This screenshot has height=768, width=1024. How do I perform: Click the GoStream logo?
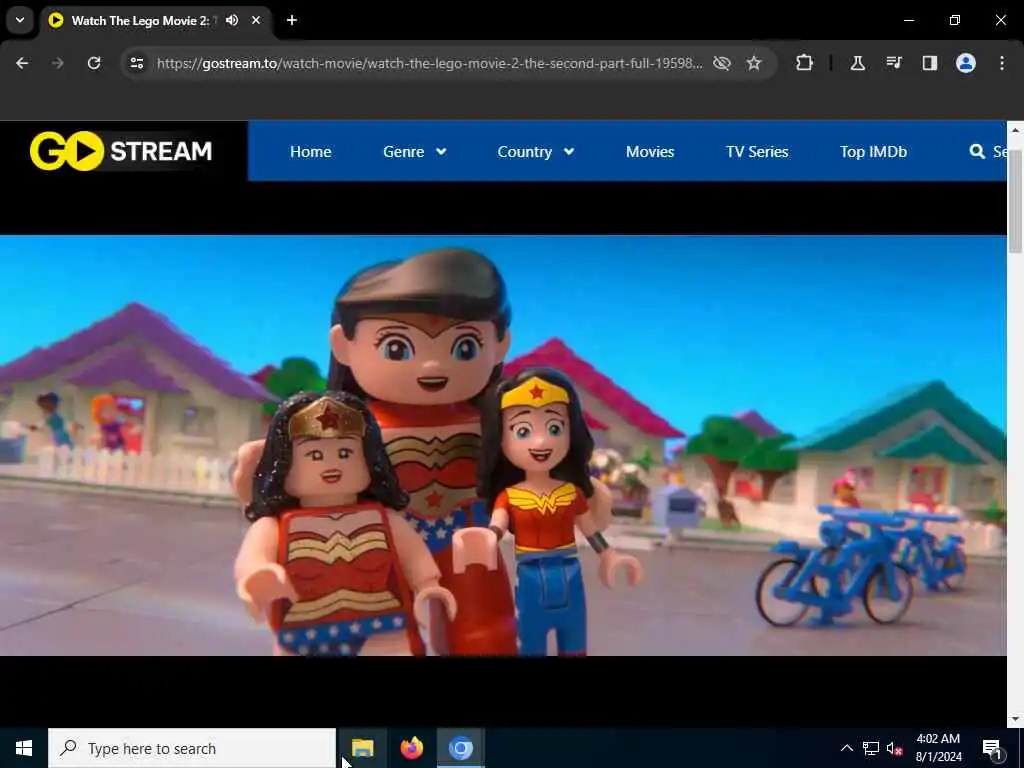point(121,151)
